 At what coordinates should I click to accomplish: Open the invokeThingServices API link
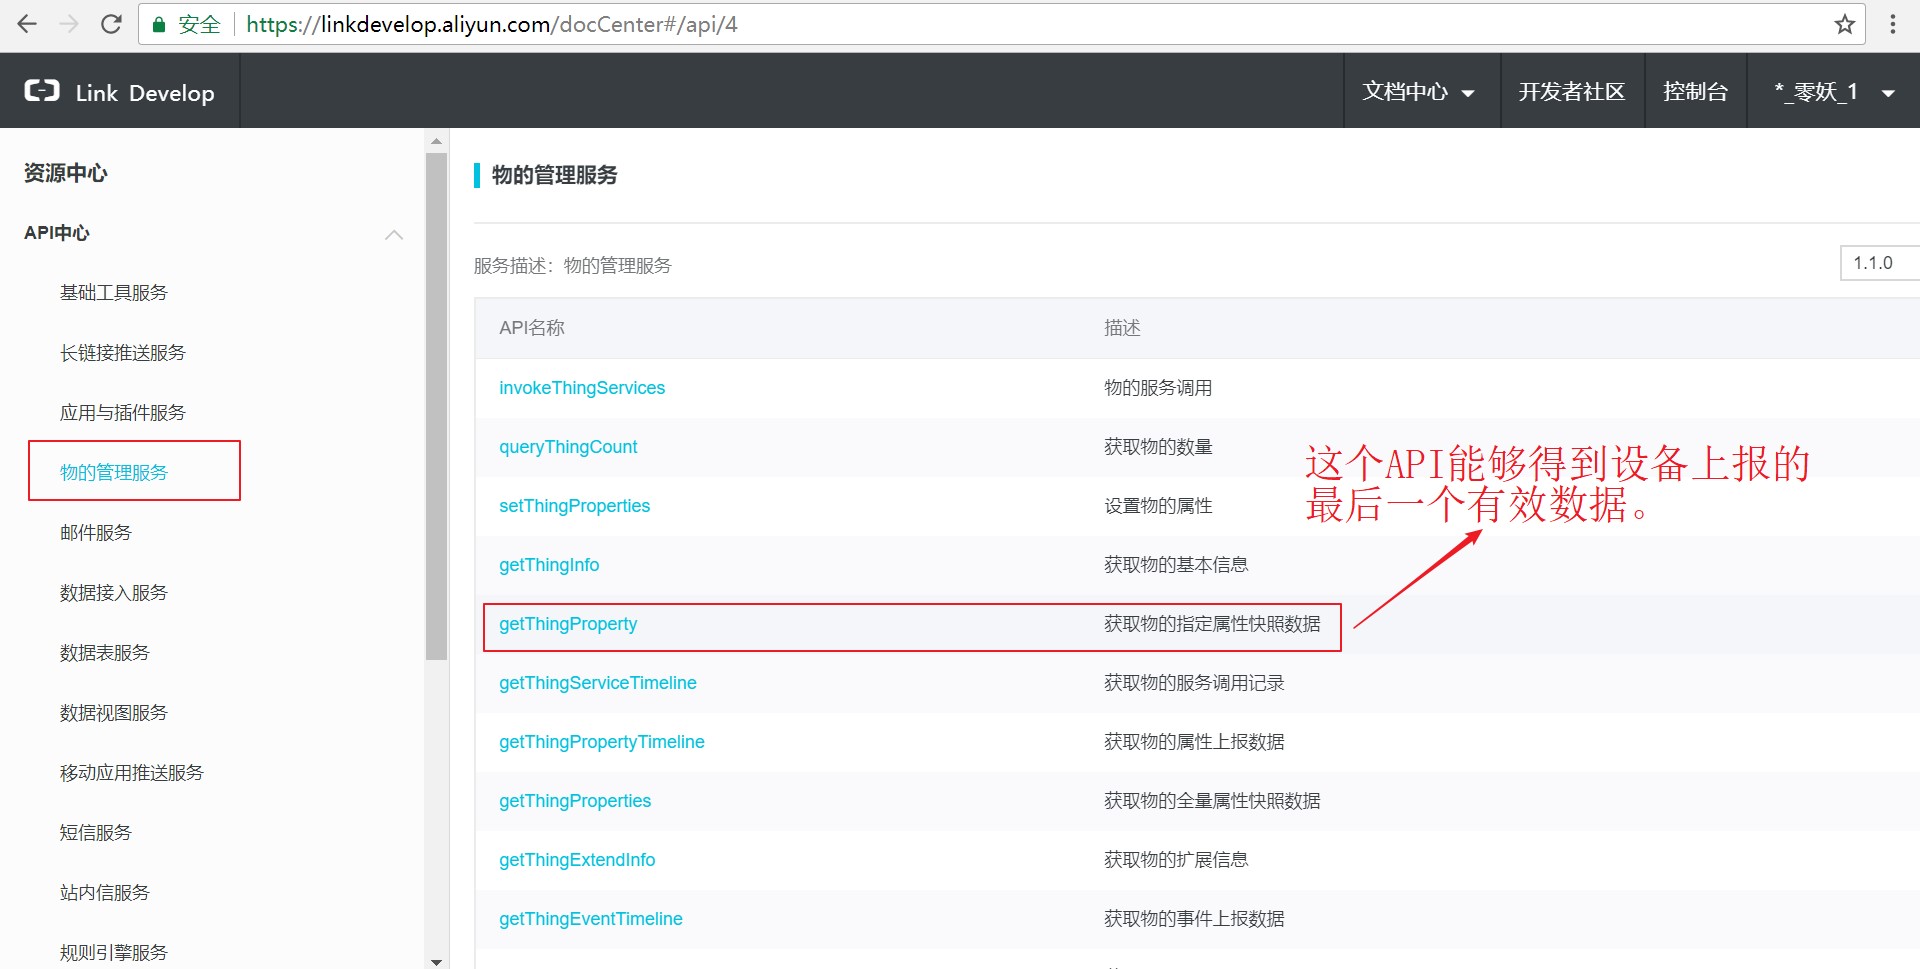(582, 388)
